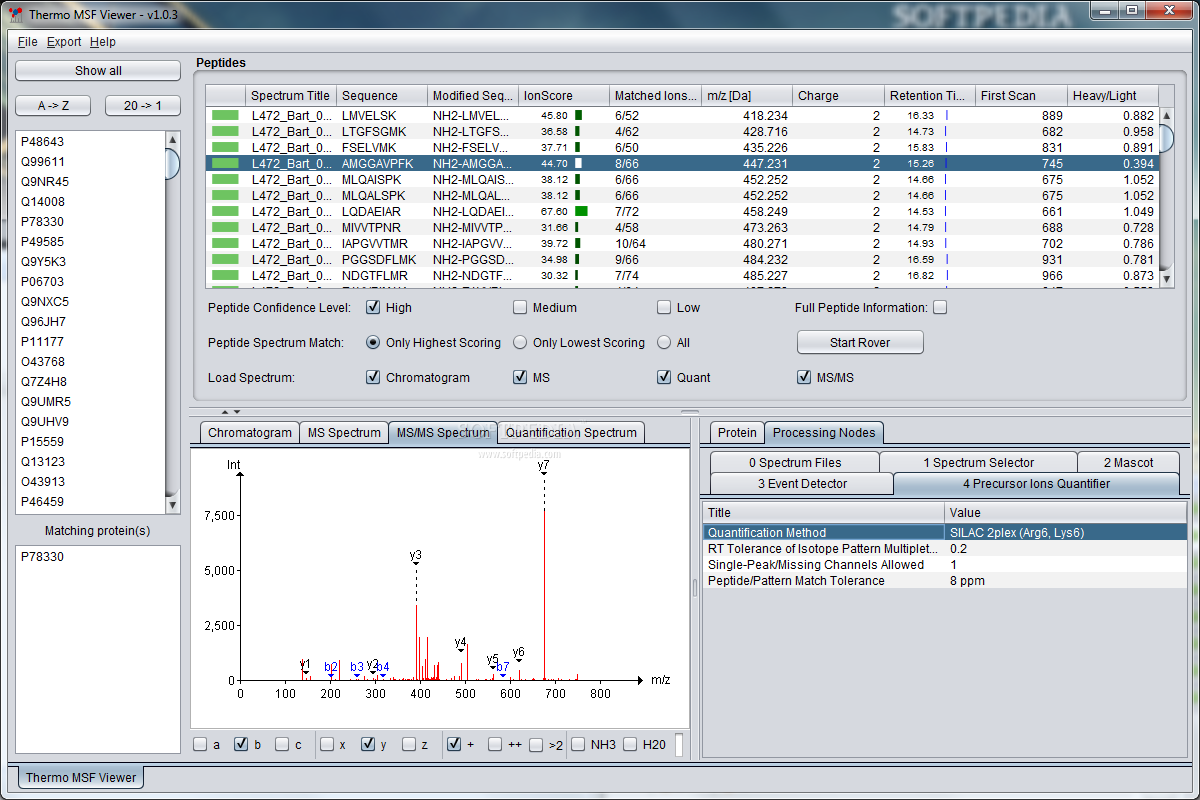Select the PGGSDFLMK peptide row
The height and width of the screenshot is (800, 1200).
pyautogui.click(x=683, y=259)
